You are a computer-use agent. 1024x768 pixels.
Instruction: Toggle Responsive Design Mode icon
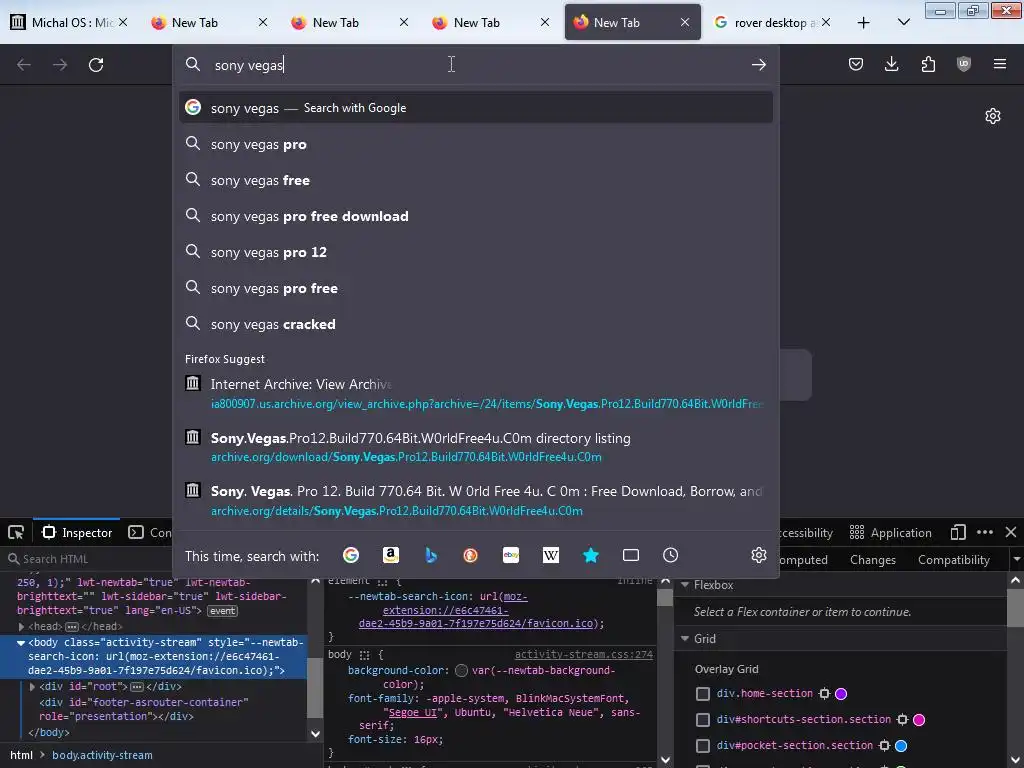coord(957,532)
